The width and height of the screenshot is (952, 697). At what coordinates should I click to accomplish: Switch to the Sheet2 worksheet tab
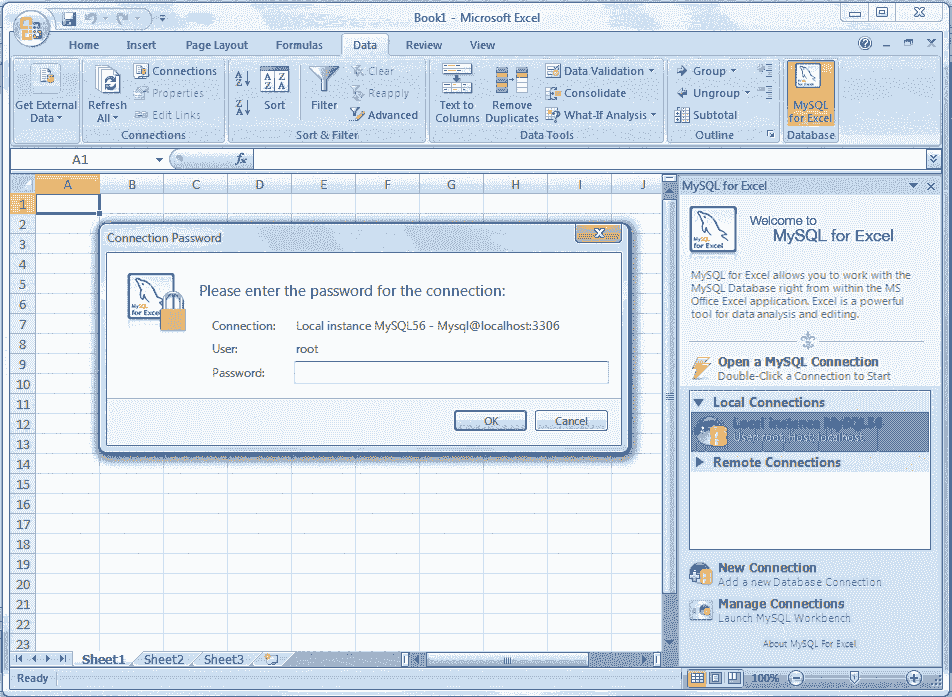[x=162, y=659]
